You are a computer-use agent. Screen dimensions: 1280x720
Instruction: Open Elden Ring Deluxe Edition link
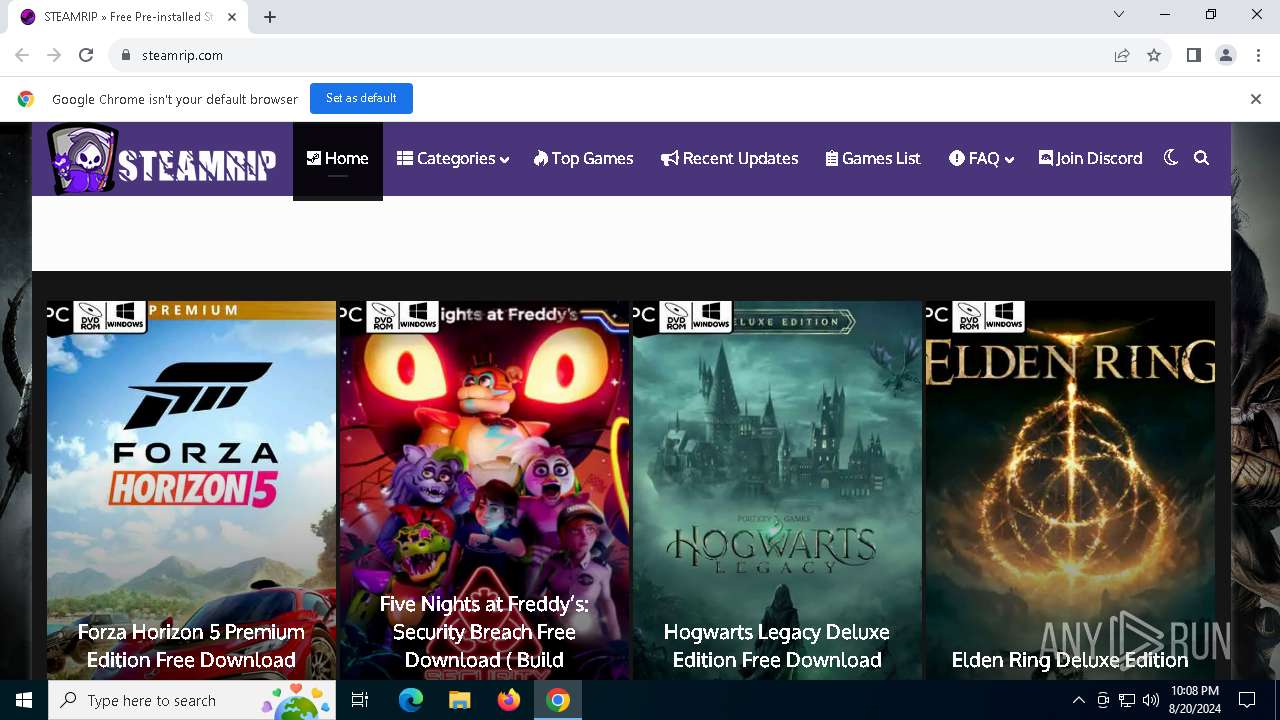click(1070, 660)
